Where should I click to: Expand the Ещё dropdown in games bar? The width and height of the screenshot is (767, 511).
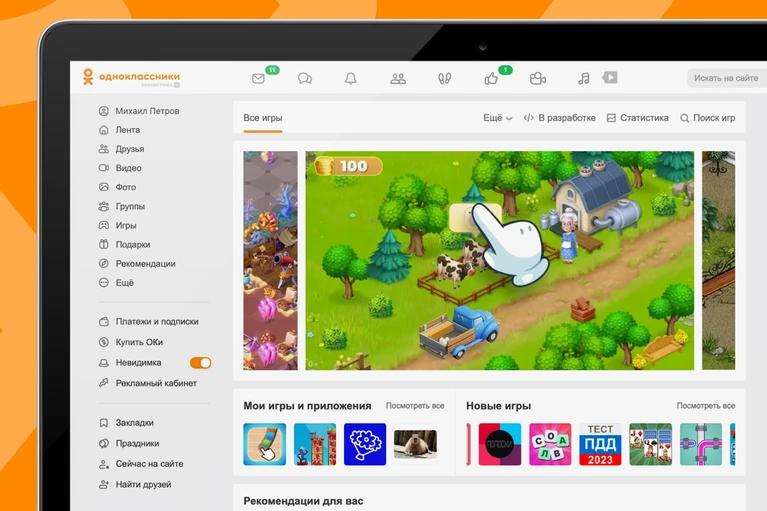pyautogui.click(x=497, y=118)
